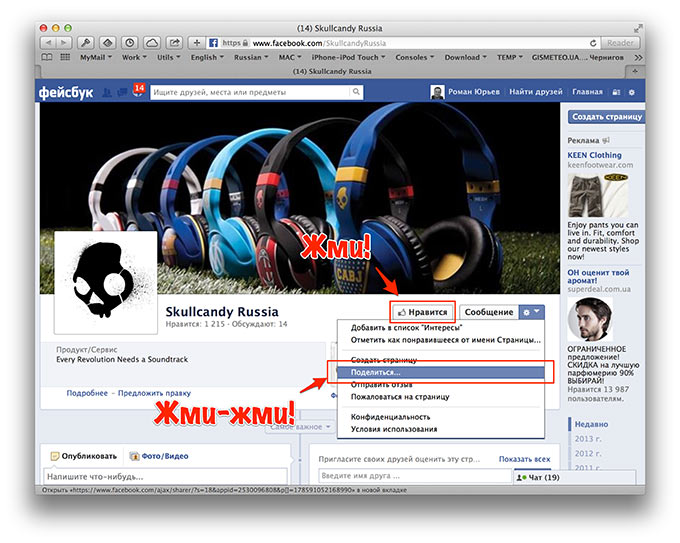Click Роман Юрьев profile avatar
680x543 pixels.
[x=437, y=92]
